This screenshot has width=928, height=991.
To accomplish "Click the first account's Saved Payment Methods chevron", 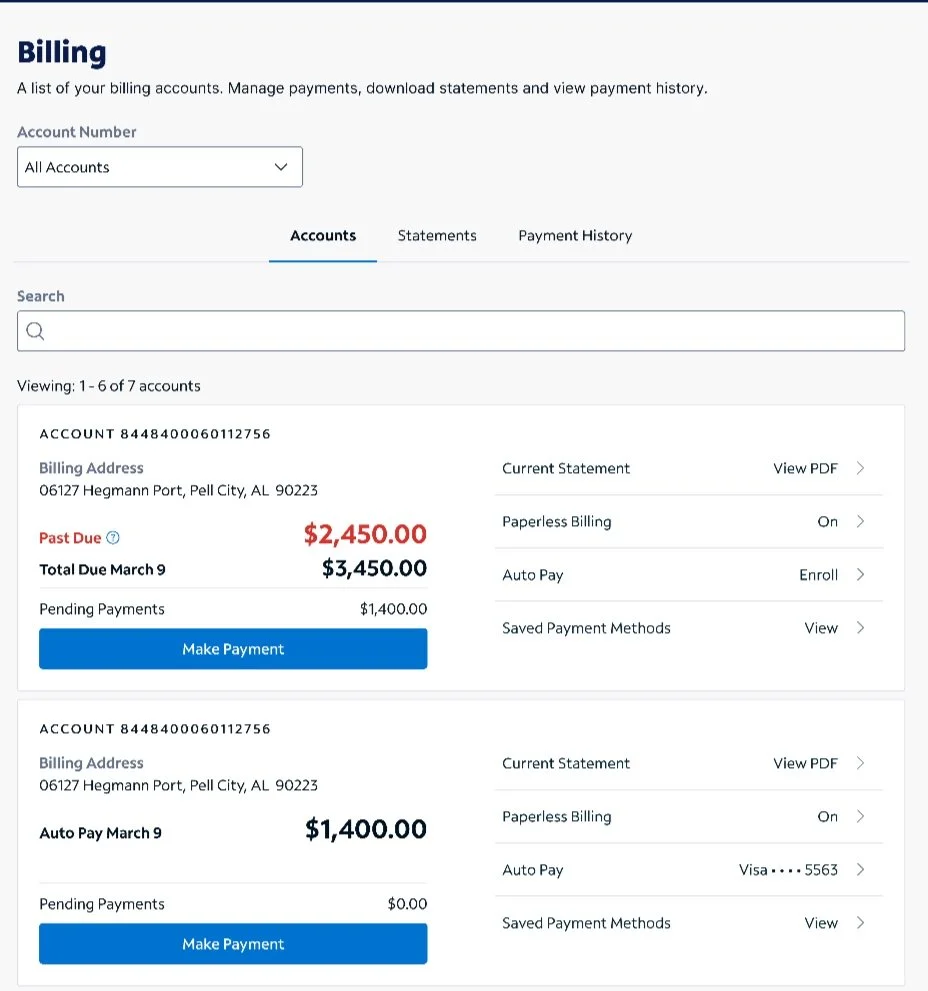I will (860, 628).
